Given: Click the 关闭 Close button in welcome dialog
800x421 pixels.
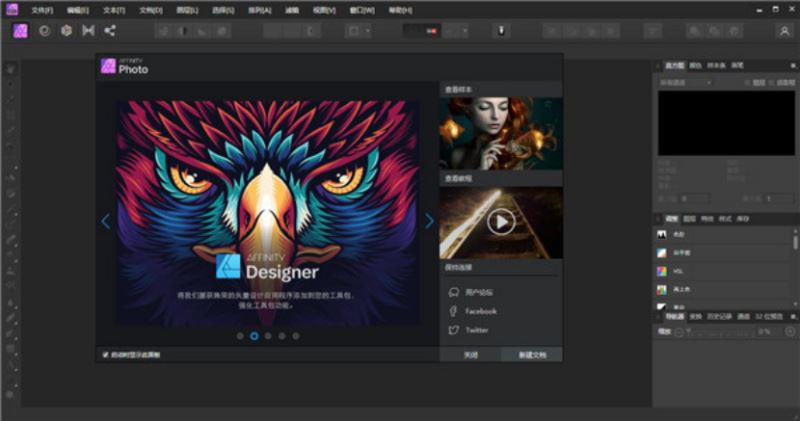Looking at the screenshot, I should 470,355.
